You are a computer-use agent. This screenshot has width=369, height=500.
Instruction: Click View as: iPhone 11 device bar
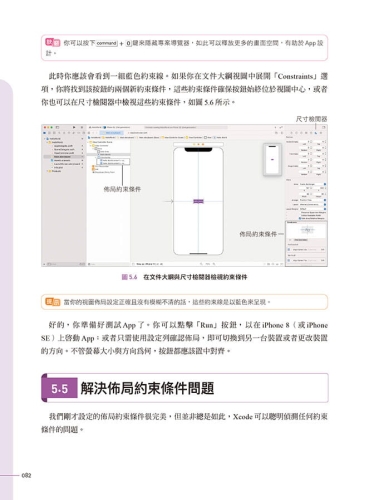[x=149, y=264]
